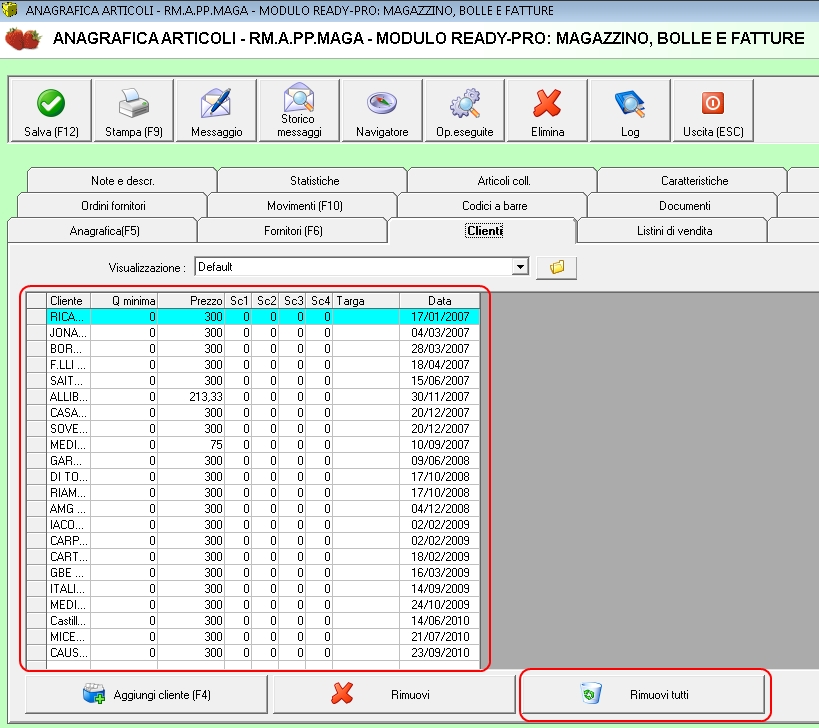Click the yellow folder icon beside Visualizzazione
819x728 pixels.
click(x=557, y=267)
